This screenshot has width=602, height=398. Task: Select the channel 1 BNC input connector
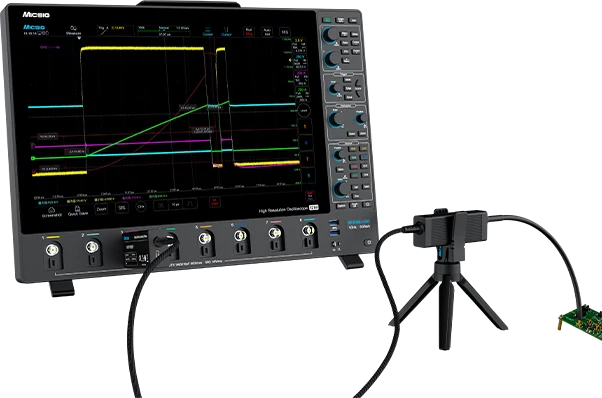pos(52,251)
